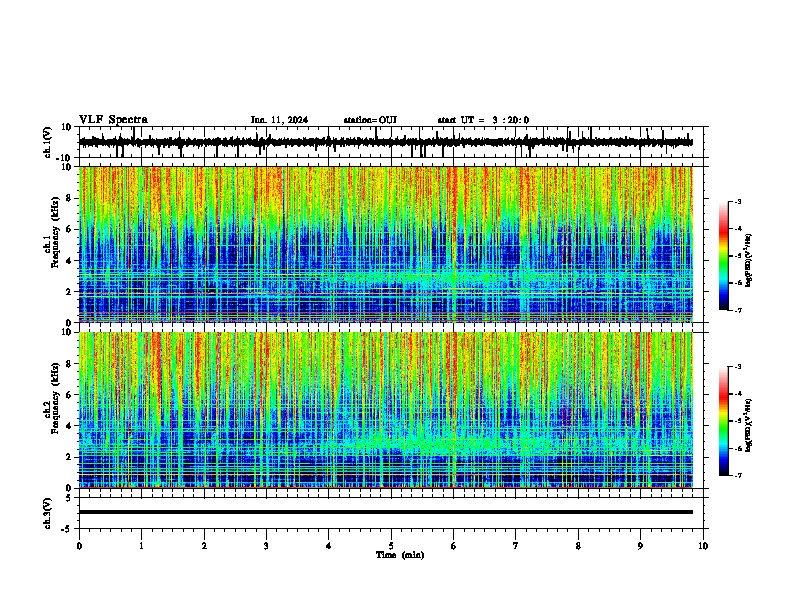Click the ch.1 color bar log(PSD) unit label
Viewport: 792px width, 612px height.
pyautogui.click(x=749, y=260)
